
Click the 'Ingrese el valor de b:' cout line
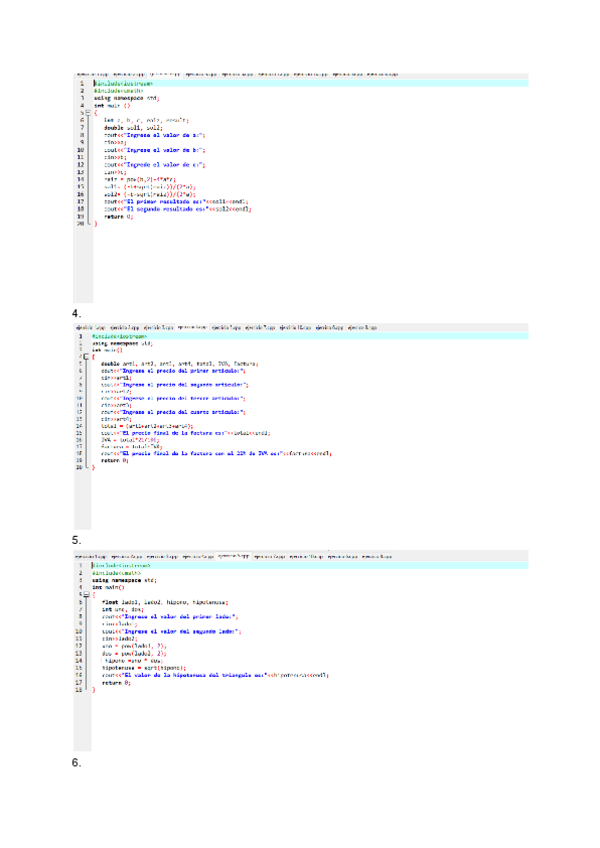pos(155,150)
